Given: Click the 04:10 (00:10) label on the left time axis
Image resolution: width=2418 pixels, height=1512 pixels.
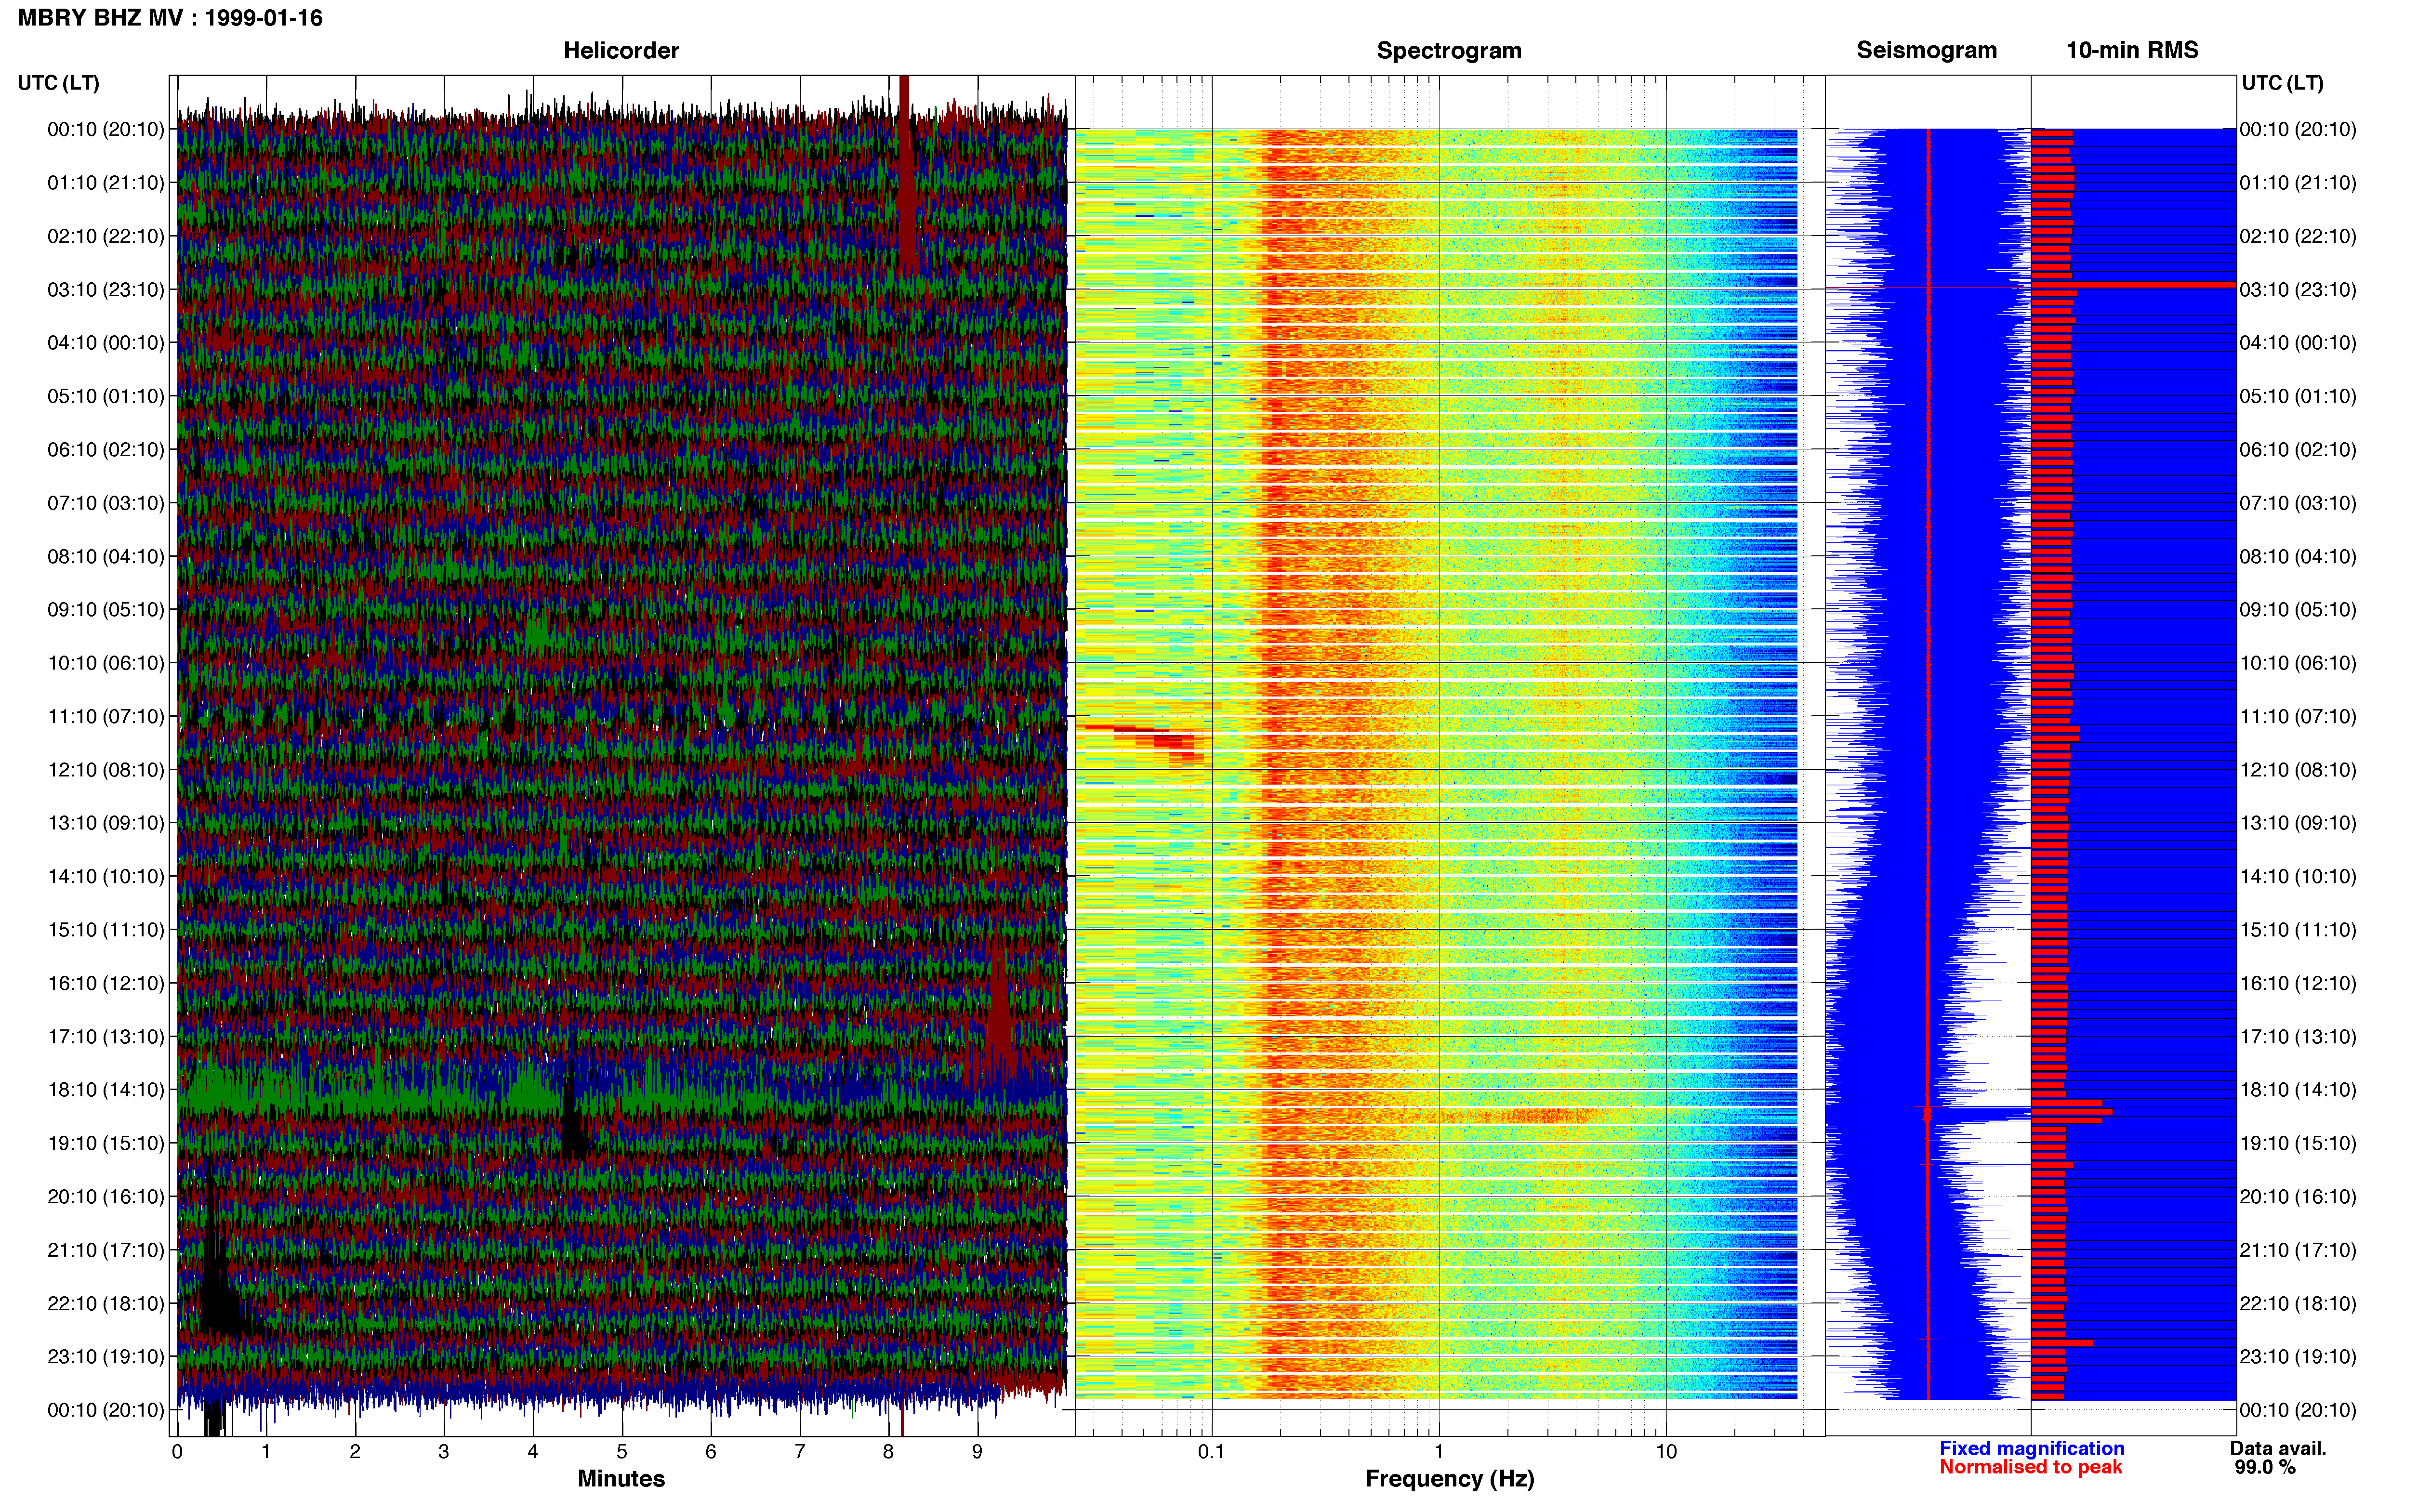Looking at the screenshot, I should pos(106,343).
